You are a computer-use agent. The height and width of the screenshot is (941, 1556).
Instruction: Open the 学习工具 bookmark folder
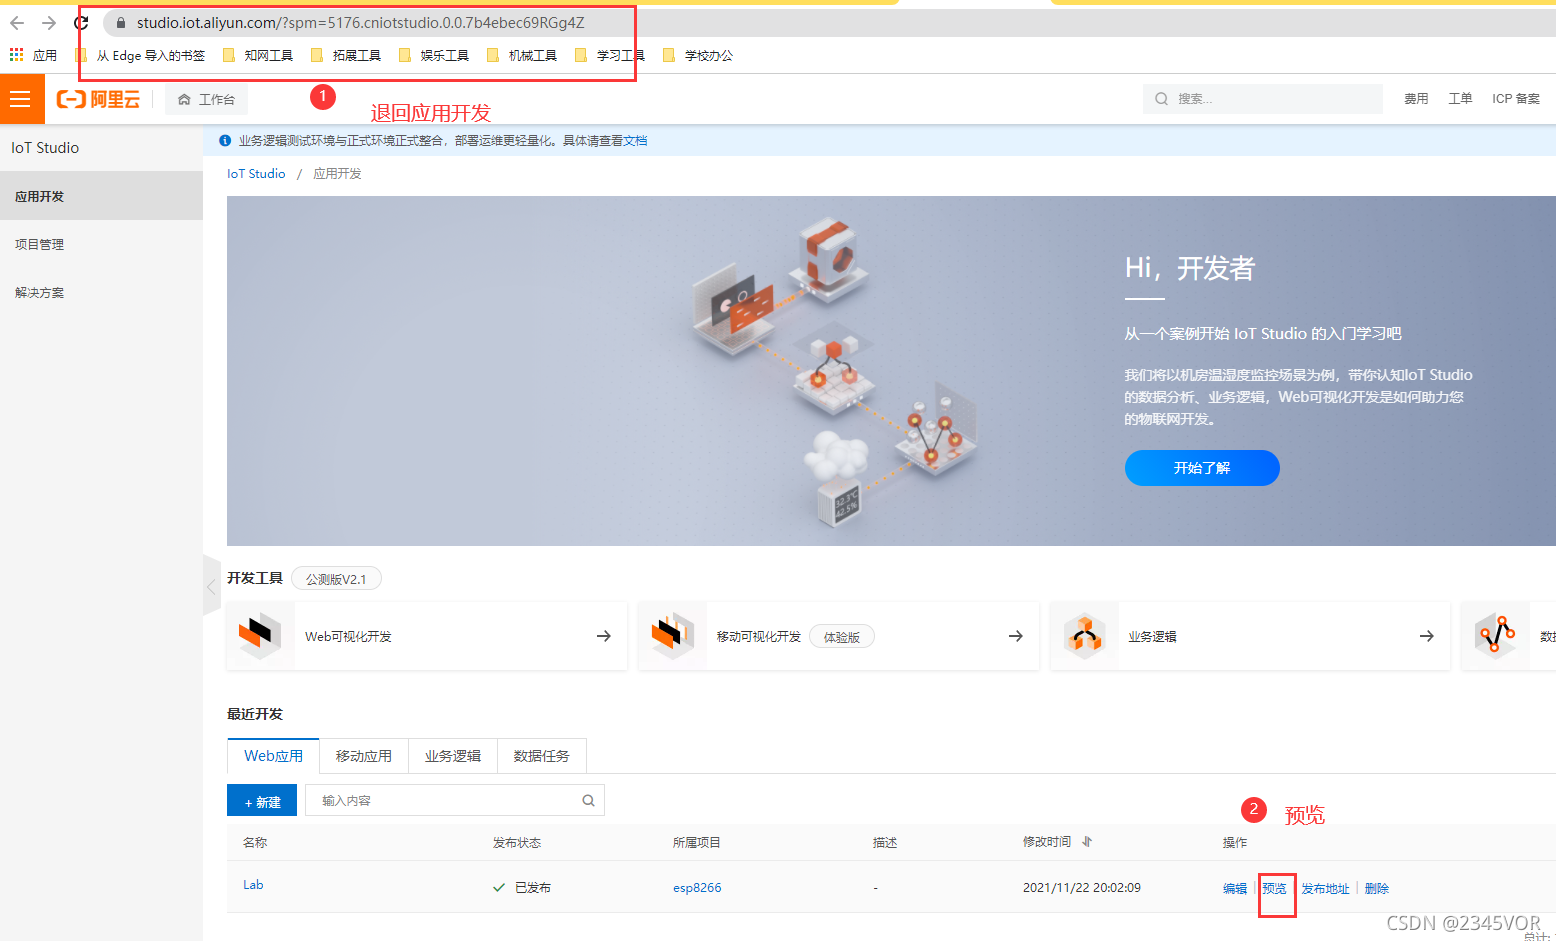[610, 56]
